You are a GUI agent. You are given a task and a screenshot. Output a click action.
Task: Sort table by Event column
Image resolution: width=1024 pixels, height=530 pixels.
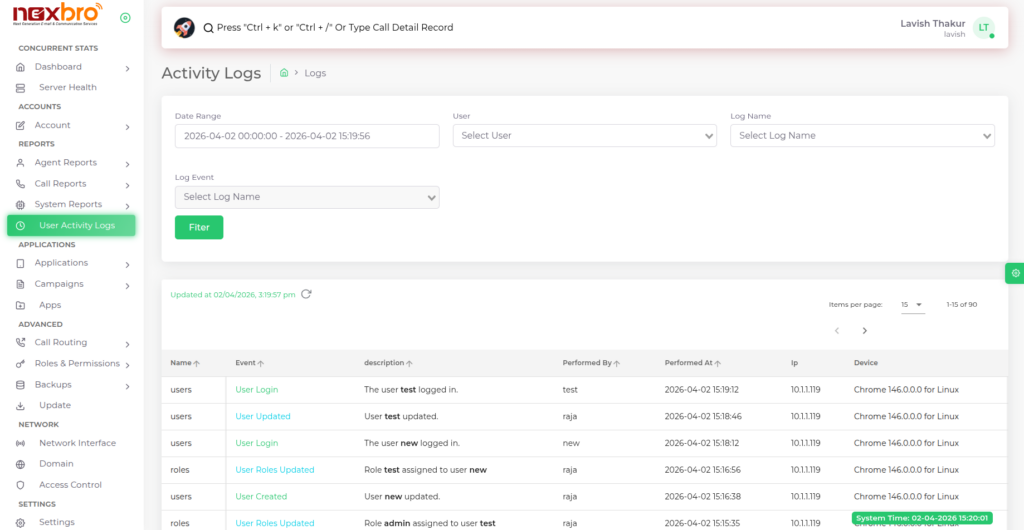pyautogui.click(x=249, y=363)
